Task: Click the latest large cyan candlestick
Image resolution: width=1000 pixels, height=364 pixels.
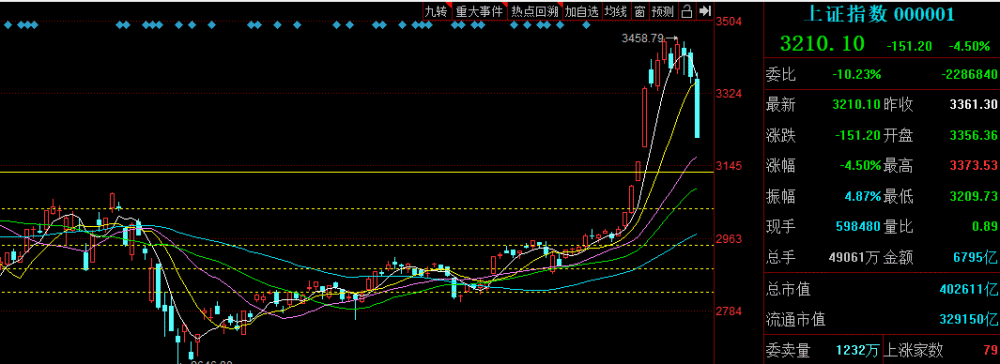Action: click(697, 108)
